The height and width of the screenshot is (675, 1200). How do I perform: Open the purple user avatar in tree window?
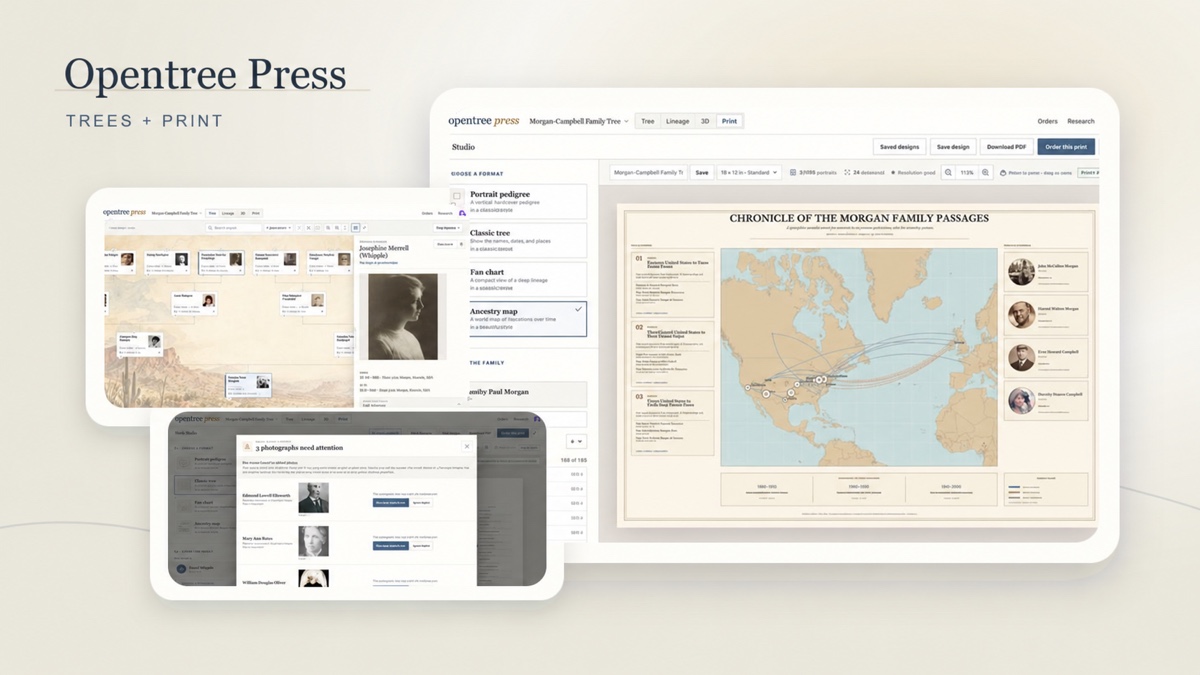462,213
